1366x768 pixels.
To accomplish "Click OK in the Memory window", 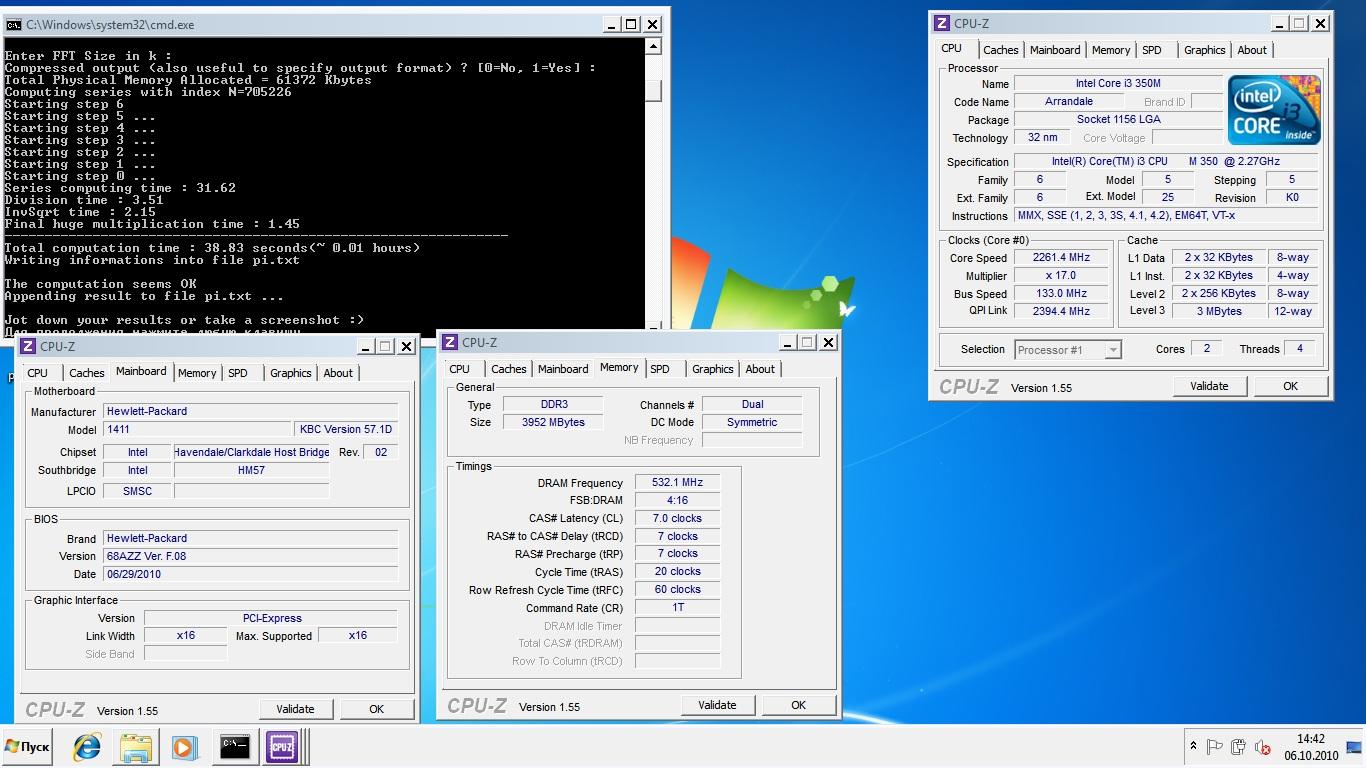I will [798, 705].
